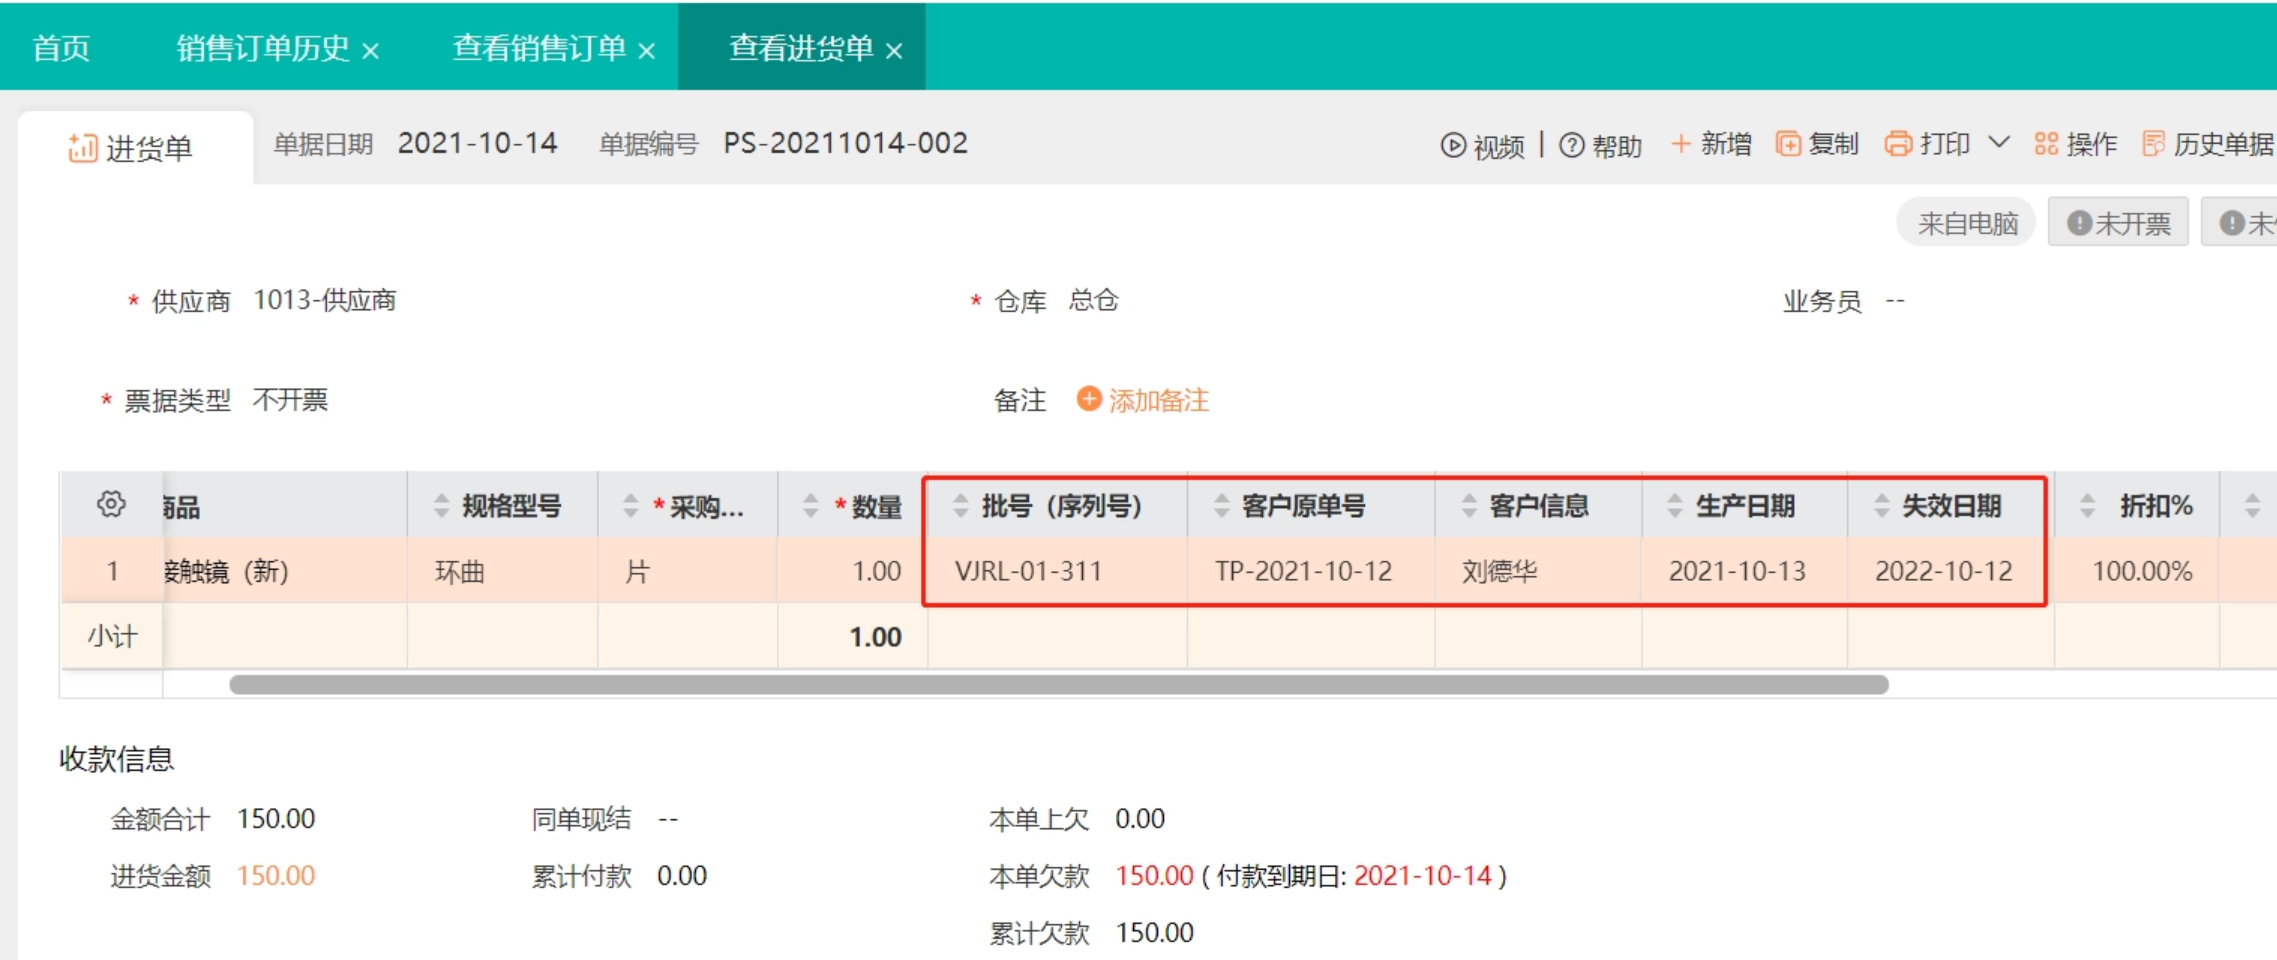
Task: Click the 添加备注 link
Action: (x=1157, y=400)
